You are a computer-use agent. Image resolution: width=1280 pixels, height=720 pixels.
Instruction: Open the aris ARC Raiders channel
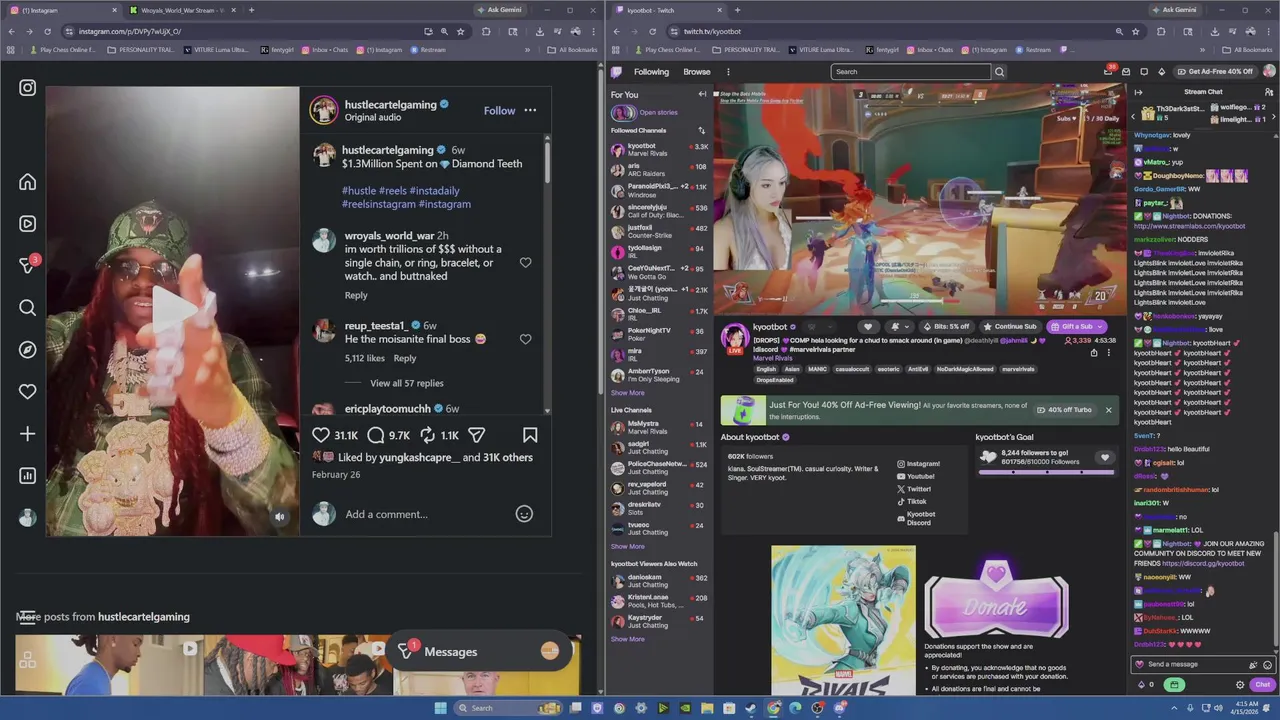pyautogui.click(x=659, y=170)
